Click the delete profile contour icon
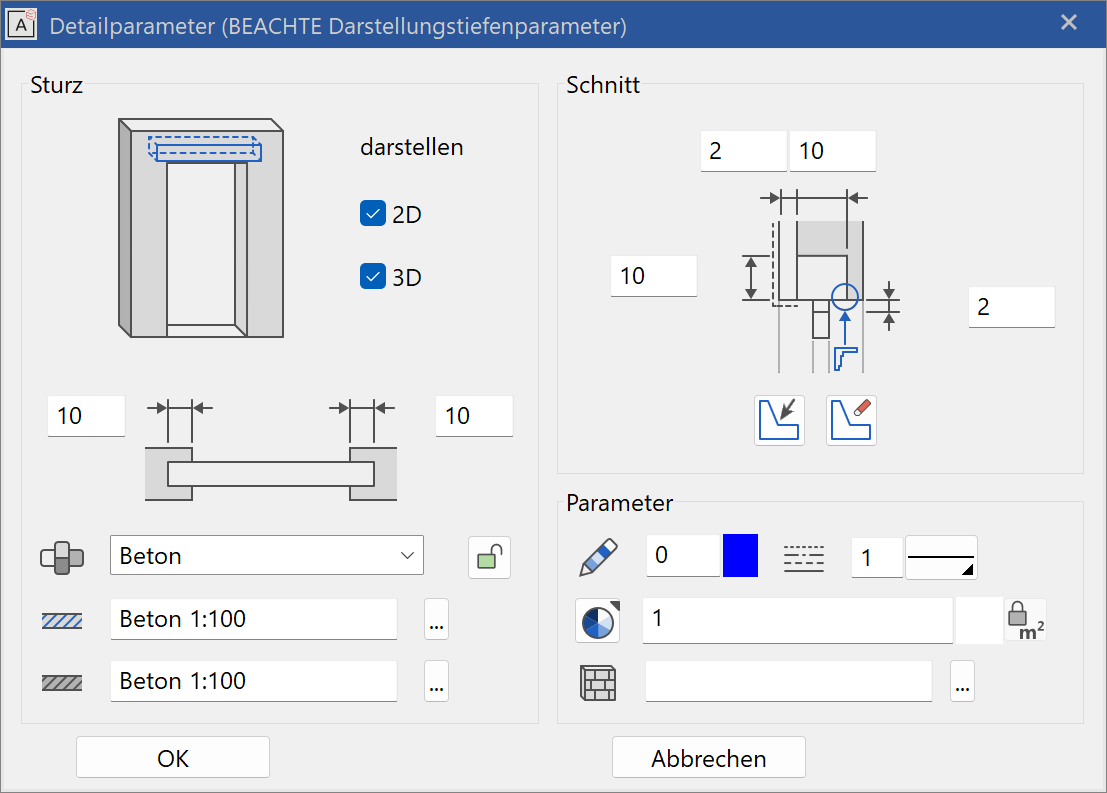This screenshot has height=793, width=1107. [851, 420]
